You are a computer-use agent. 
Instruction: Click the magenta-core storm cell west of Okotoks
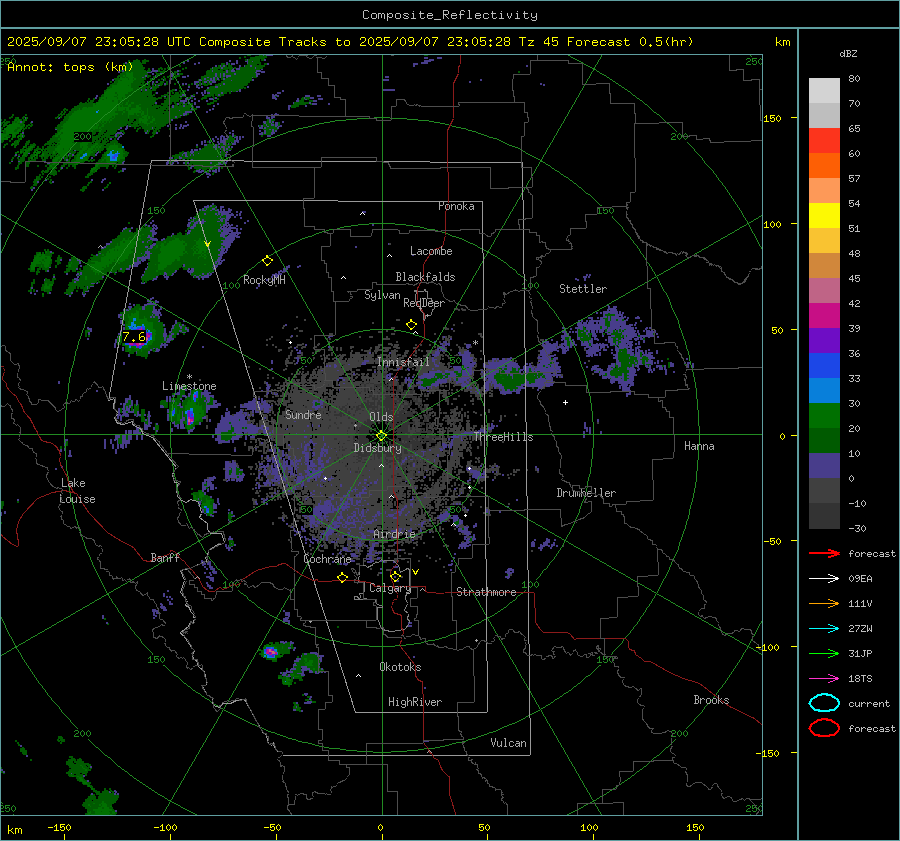click(271, 652)
